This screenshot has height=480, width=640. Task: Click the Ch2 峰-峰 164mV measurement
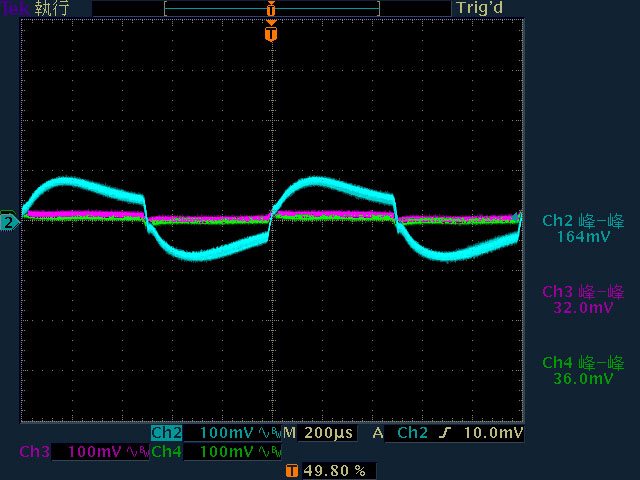pos(583,228)
